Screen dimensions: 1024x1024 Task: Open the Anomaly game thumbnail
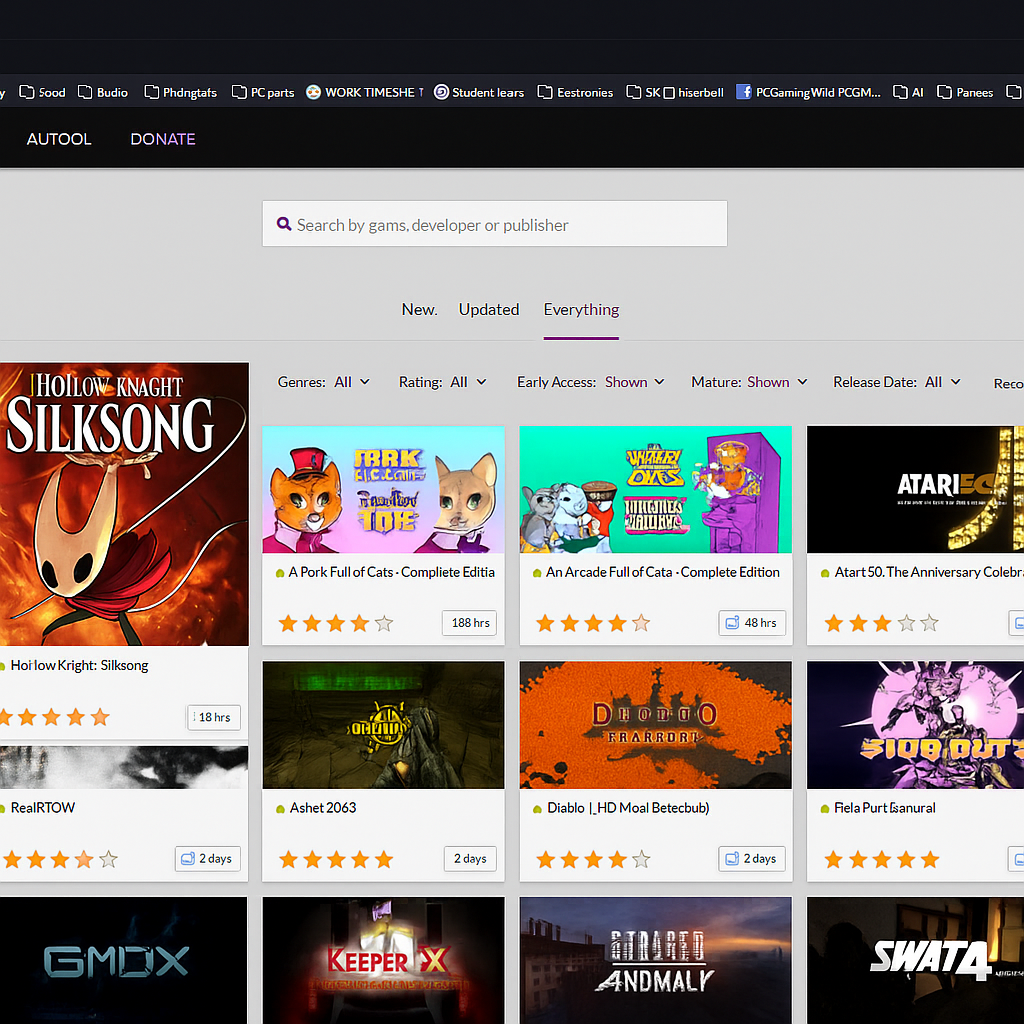(x=656, y=960)
